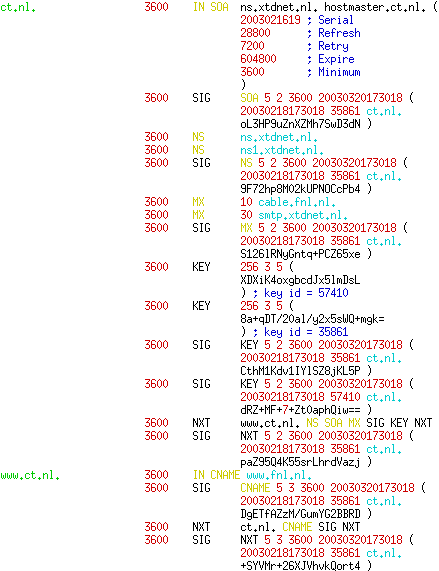Click the 'key id = 35861' comment
The image size is (439, 571).
tap(306, 332)
